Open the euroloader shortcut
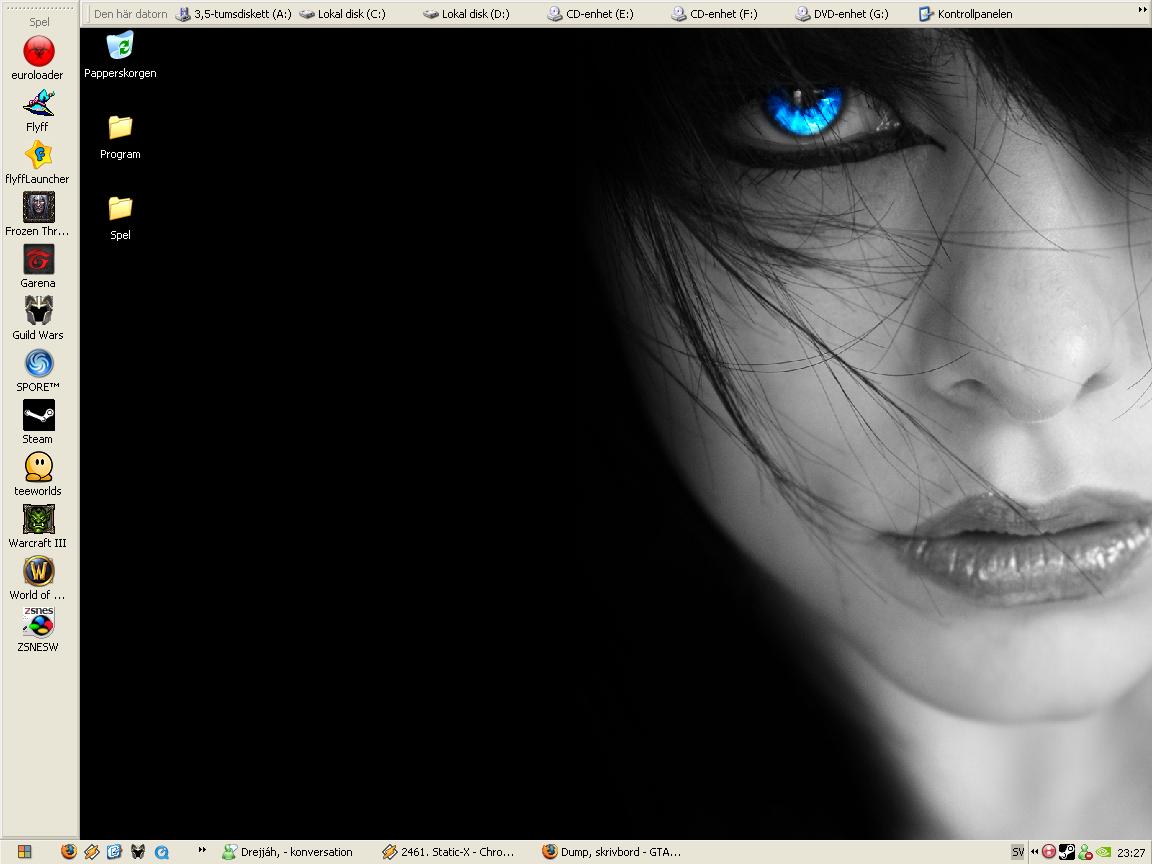 tap(38, 59)
